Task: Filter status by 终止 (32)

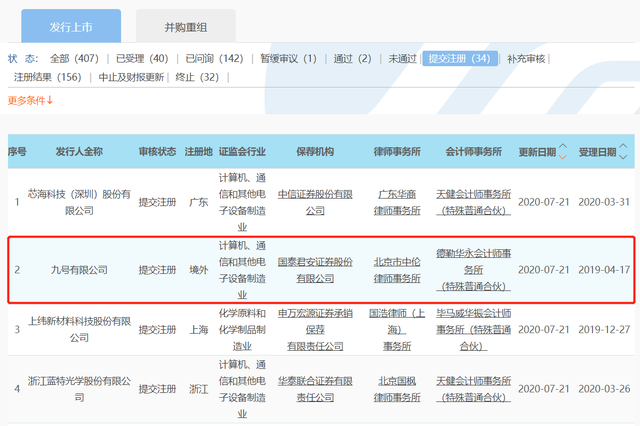Action: (197, 77)
